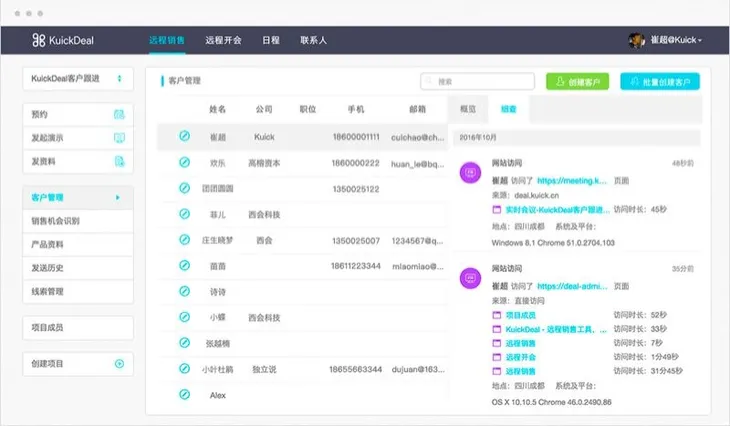Open the 联系人 nav tab
Screen dimensions: 730x426
pyautogui.click(x=313, y=40)
